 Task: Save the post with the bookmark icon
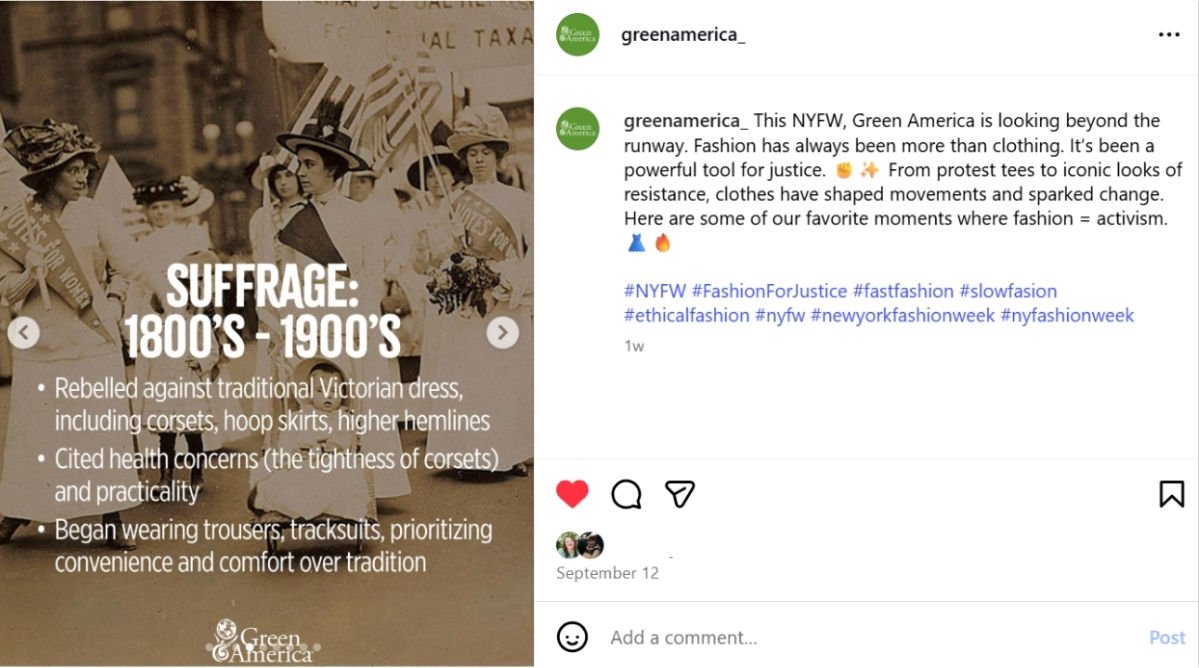pyautogui.click(x=1171, y=493)
